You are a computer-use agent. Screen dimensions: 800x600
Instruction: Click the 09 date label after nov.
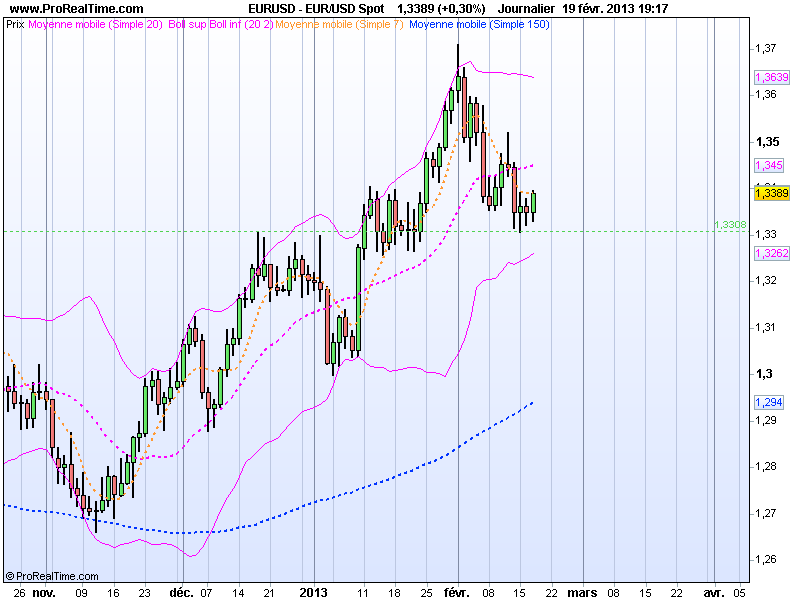pyautogui.click(x=82, y=593)
